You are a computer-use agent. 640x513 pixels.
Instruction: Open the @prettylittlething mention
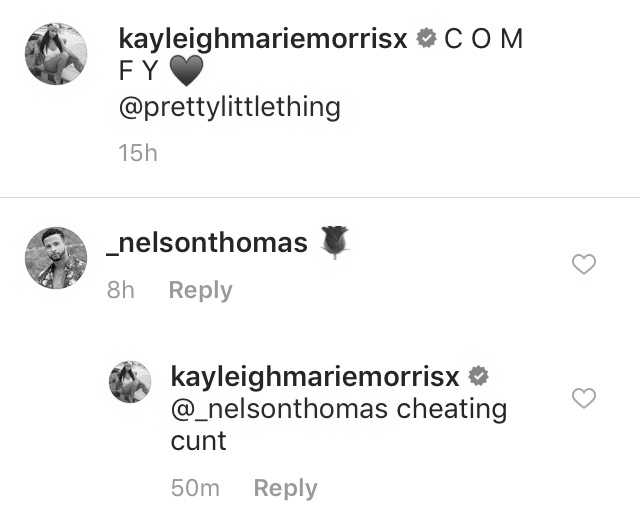230,108
